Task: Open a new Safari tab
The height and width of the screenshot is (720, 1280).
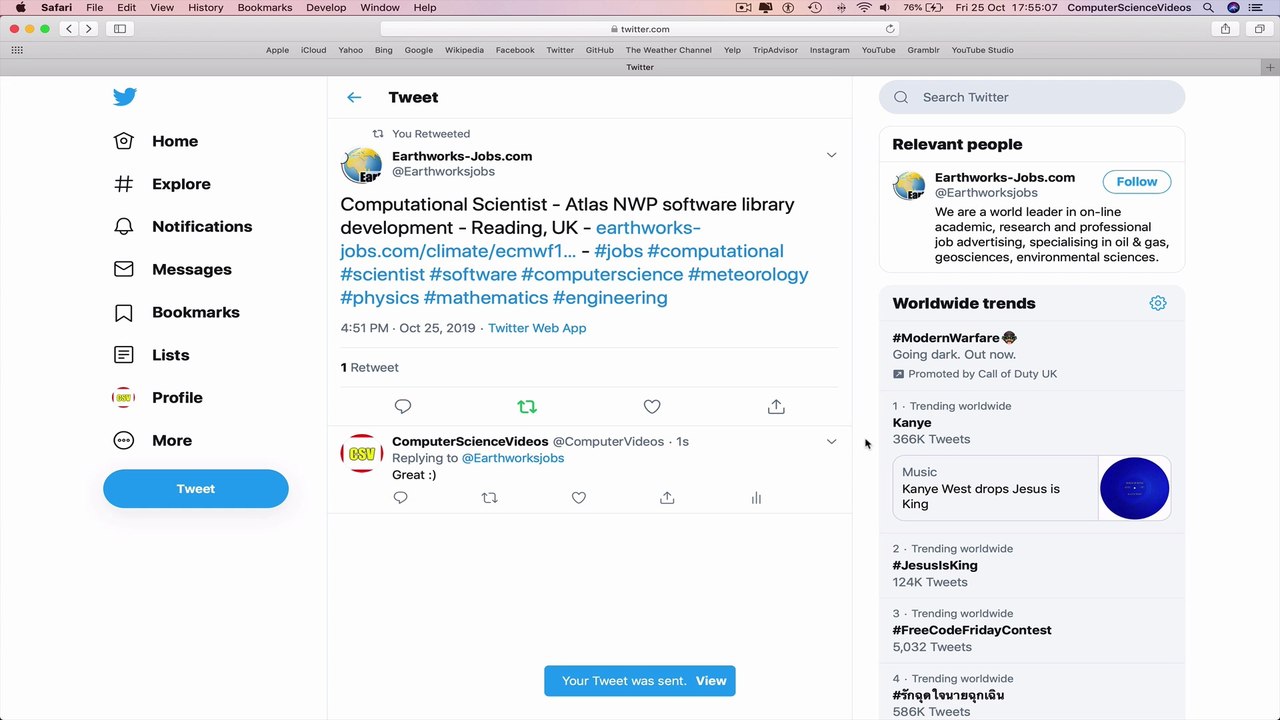Action: (x=1270, y=67)
